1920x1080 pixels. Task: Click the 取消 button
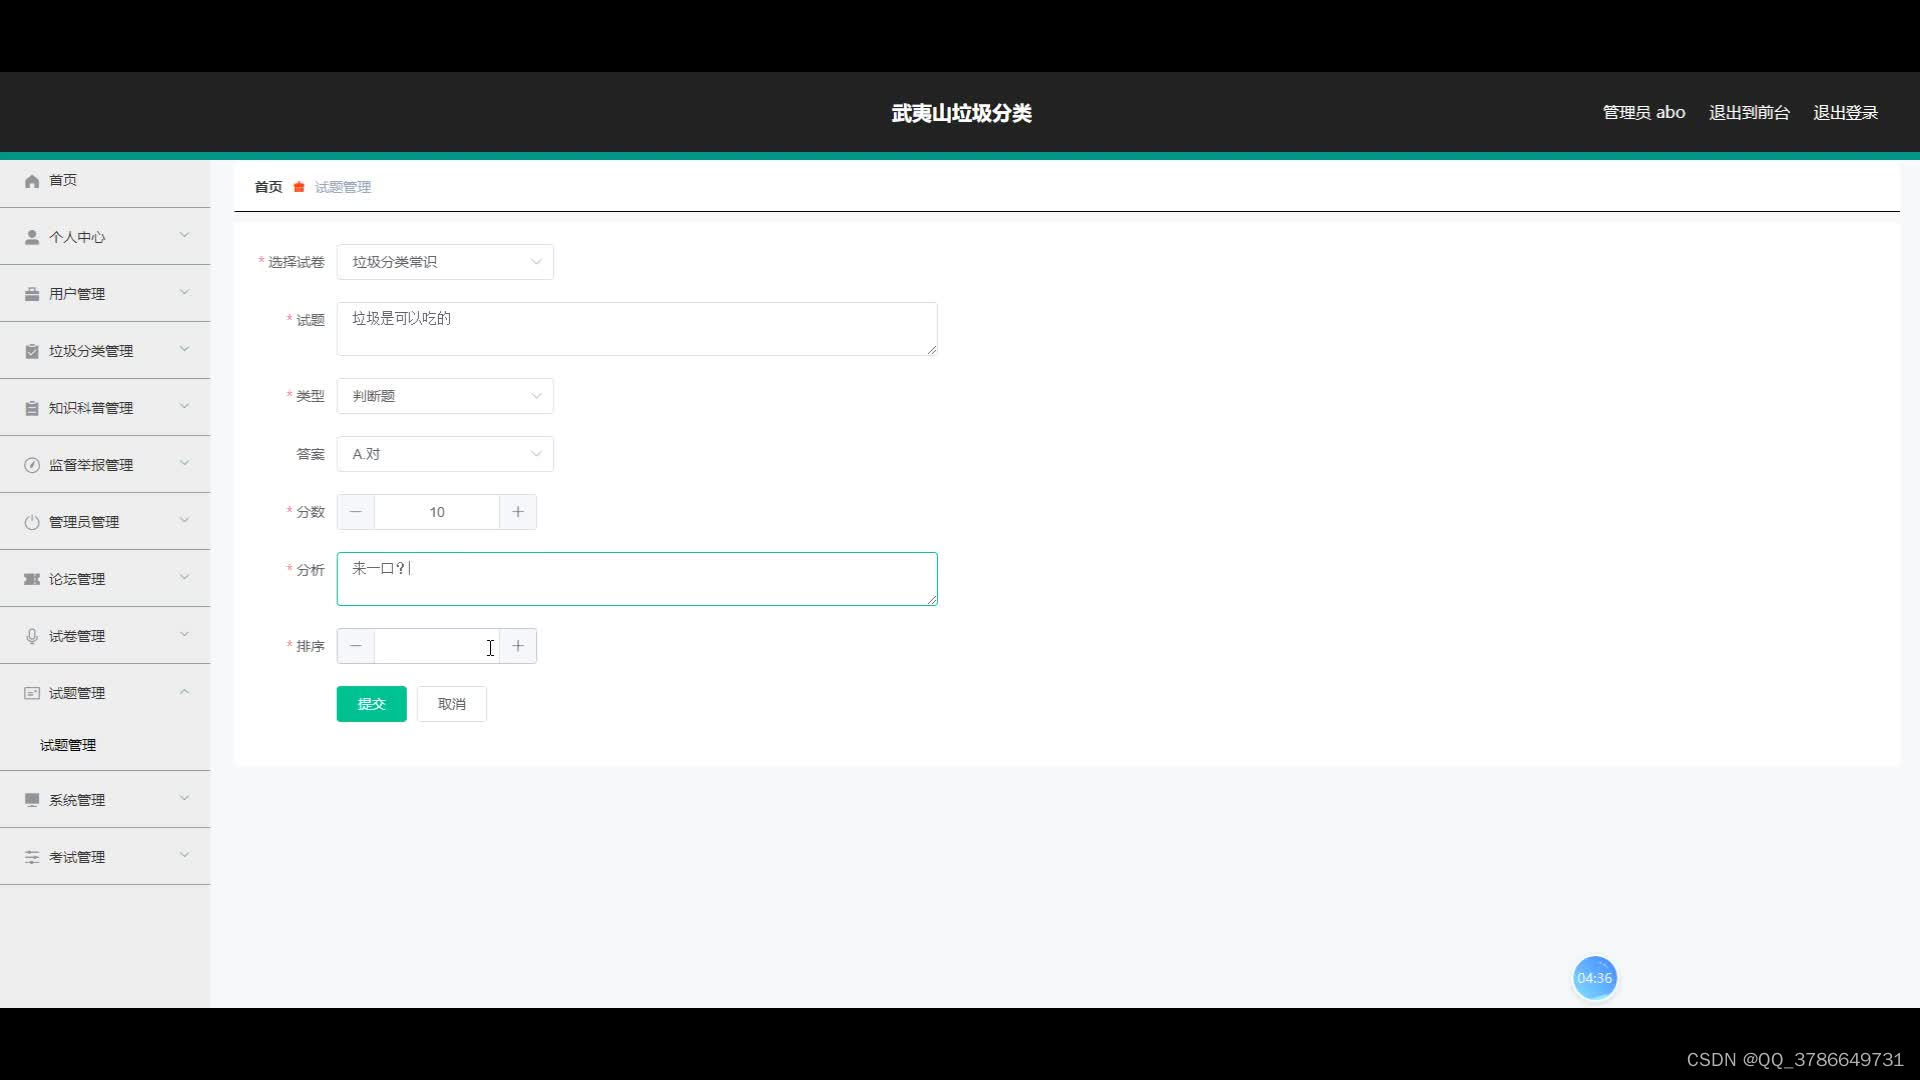[452, 704]
